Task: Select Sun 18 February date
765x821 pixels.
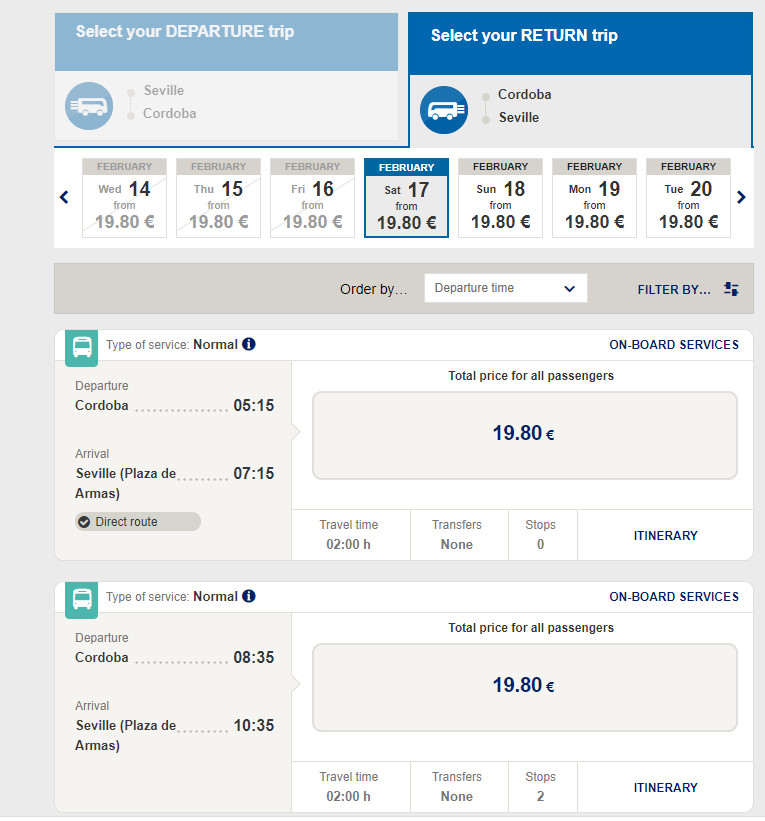Action: coord(500,197)
